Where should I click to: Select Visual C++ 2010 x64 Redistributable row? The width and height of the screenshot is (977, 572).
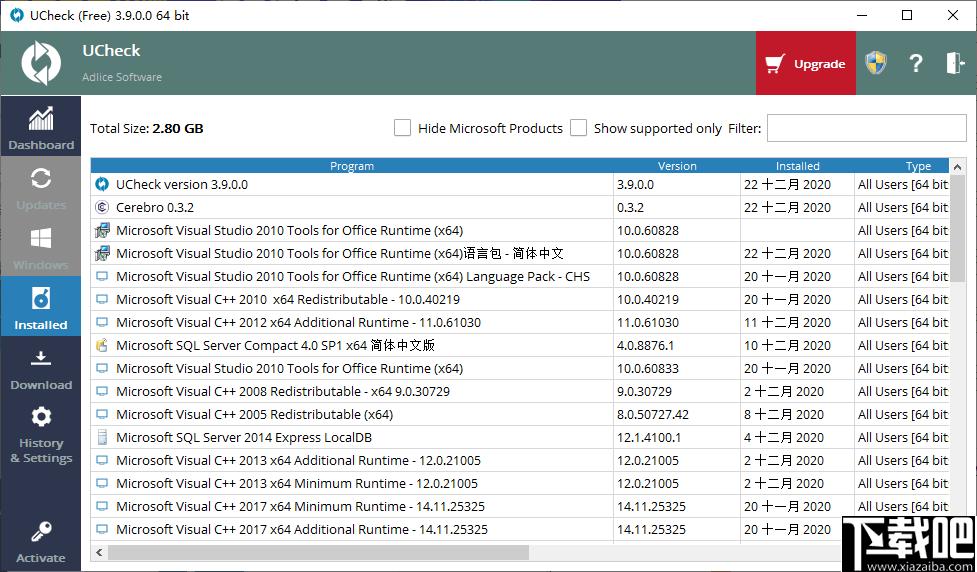click(x=520, y=300)
